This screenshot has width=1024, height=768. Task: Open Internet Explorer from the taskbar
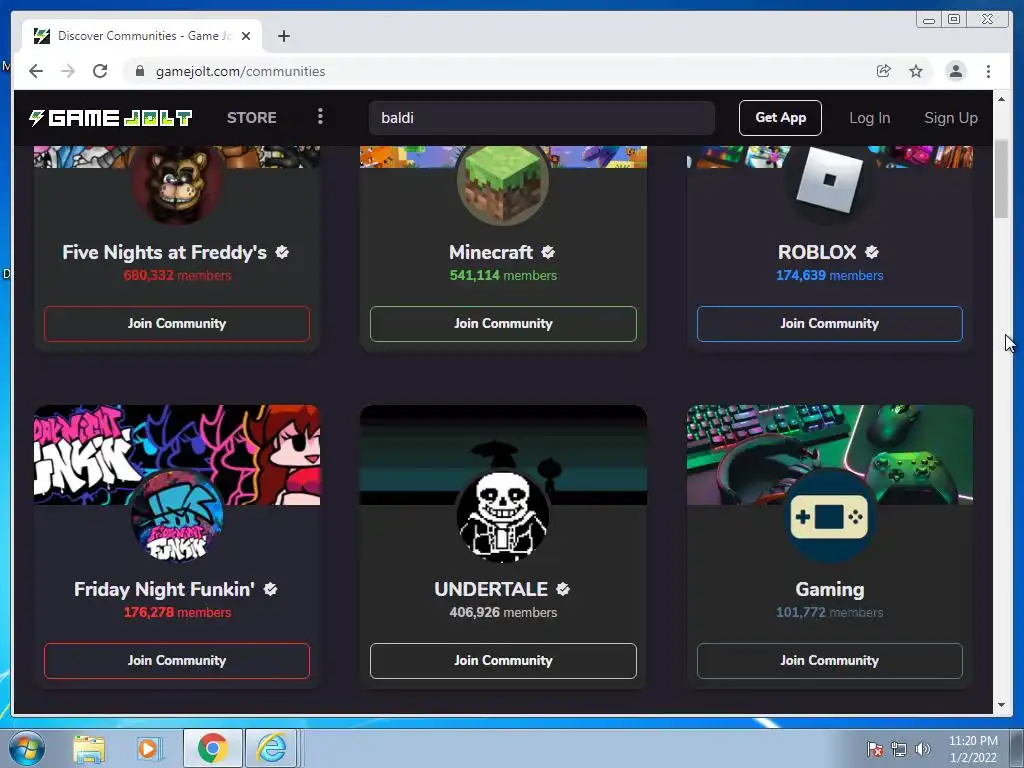pyautogui.click(x=271, y=748)
